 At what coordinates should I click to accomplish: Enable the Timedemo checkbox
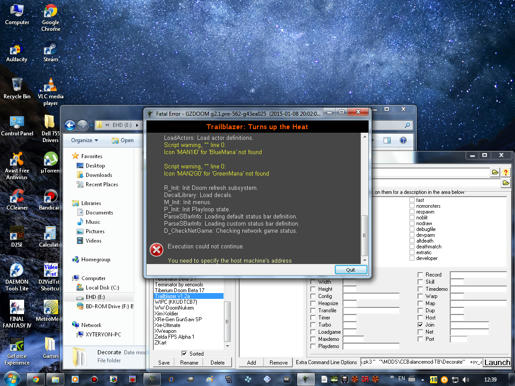pos(420,289)
